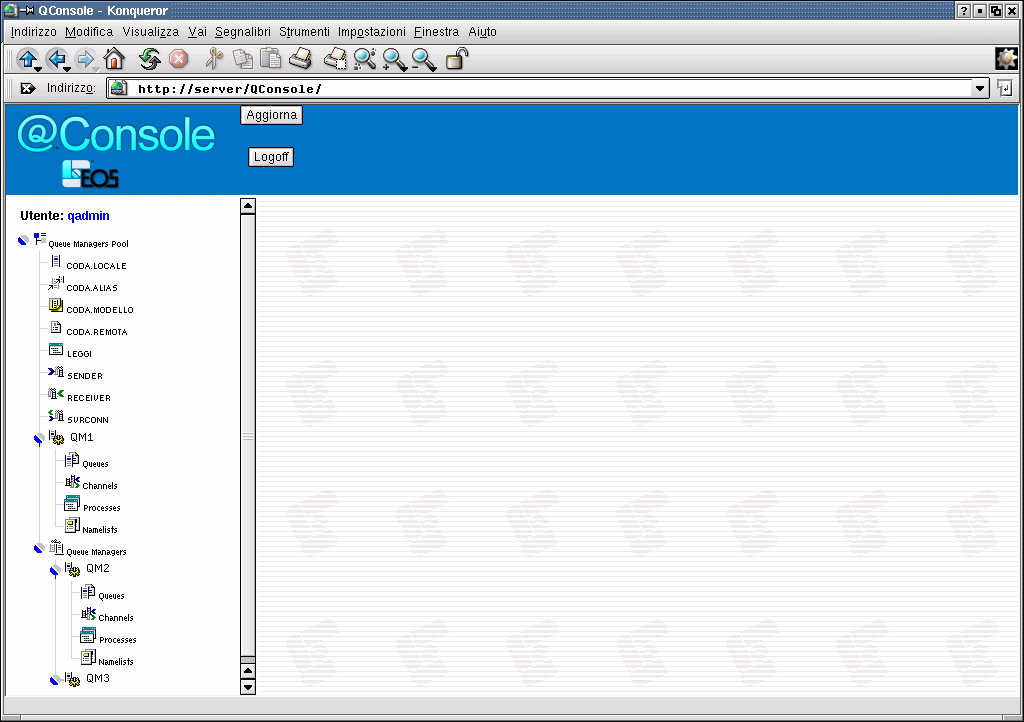Collapse the QM1 tree node
Viewport: 1024px width, 722px height.
pos(39,438)
